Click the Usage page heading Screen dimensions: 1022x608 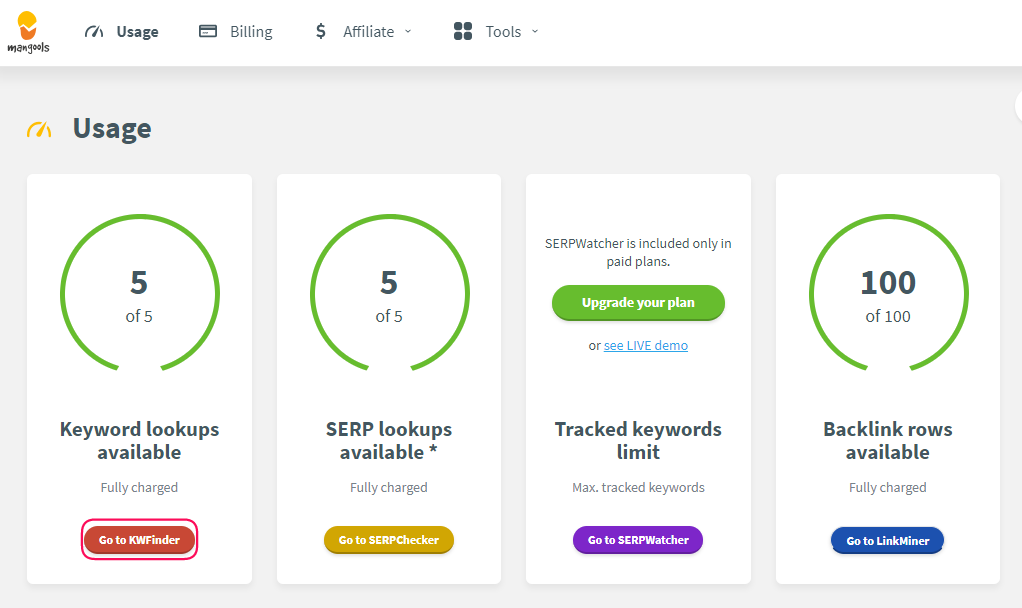tap(112, 129)
